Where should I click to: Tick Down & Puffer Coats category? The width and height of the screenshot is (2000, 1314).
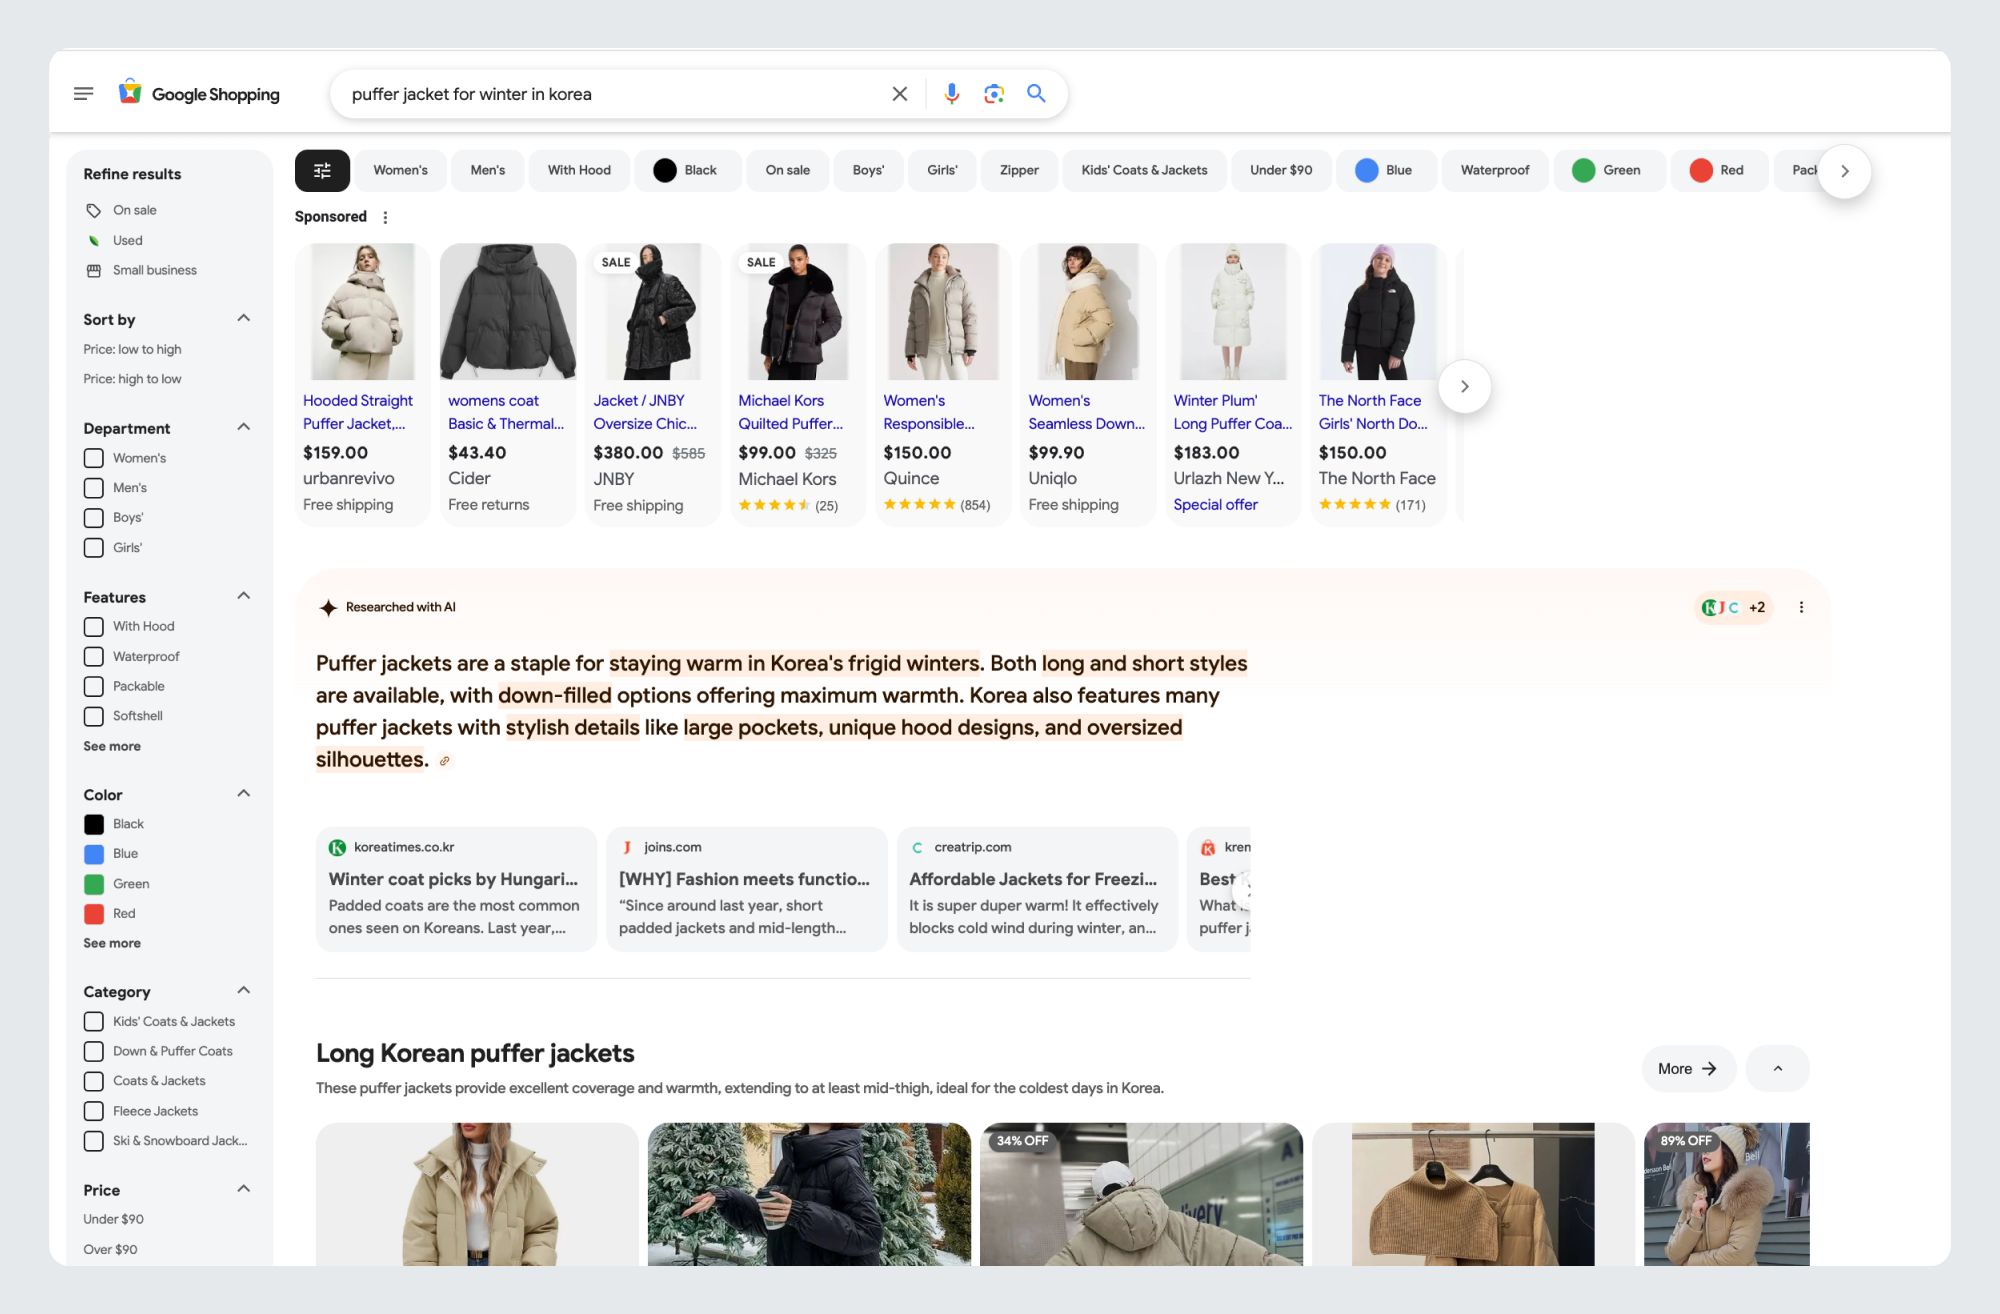94,1051
